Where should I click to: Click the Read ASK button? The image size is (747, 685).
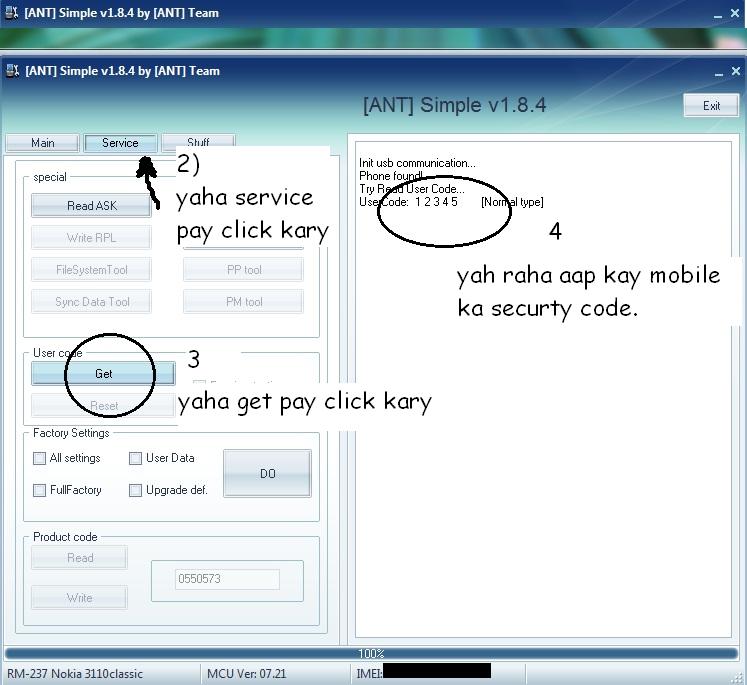[x=91, y=206]
